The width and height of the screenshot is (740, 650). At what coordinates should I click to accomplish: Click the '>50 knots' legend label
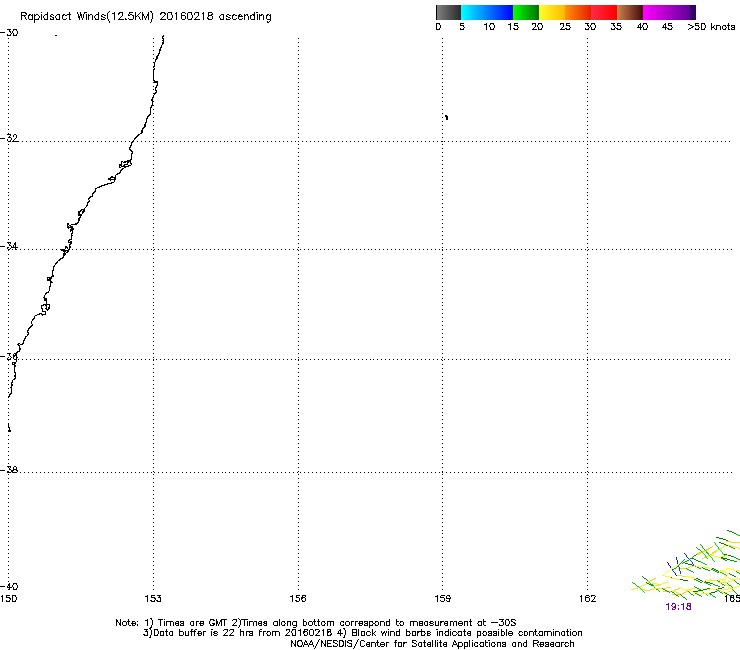[711, 27]
